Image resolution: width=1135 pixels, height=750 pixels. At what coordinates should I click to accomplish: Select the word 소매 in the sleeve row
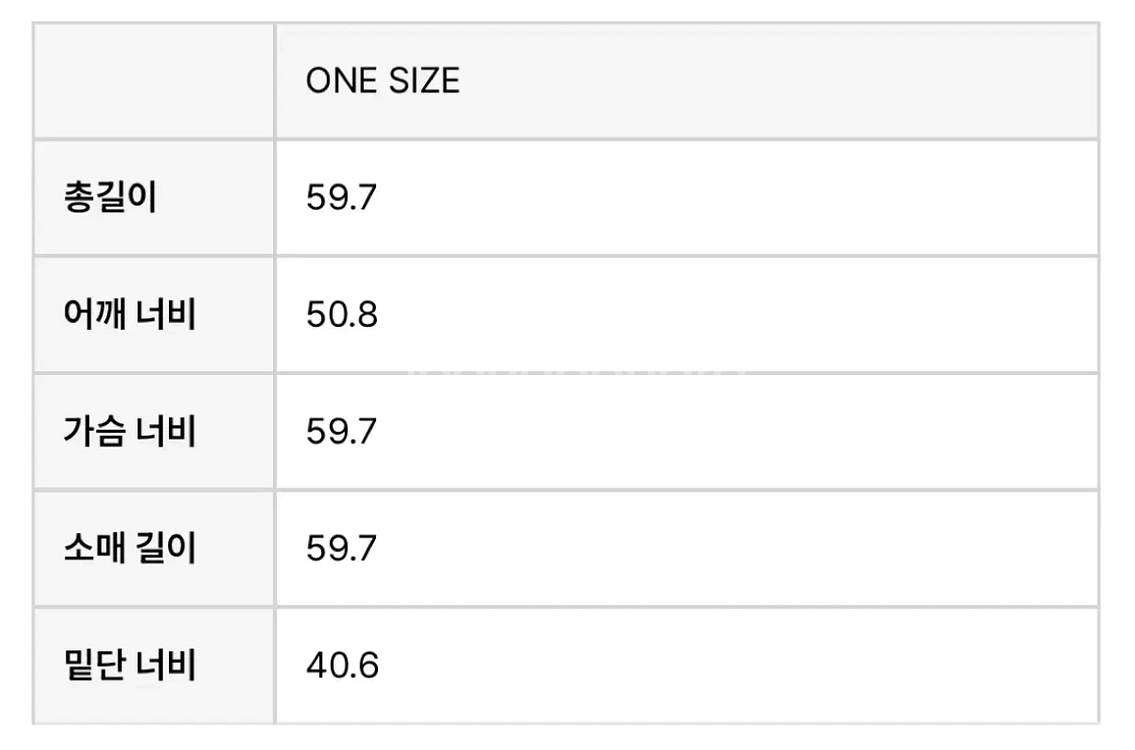click(x=95, y=548)
